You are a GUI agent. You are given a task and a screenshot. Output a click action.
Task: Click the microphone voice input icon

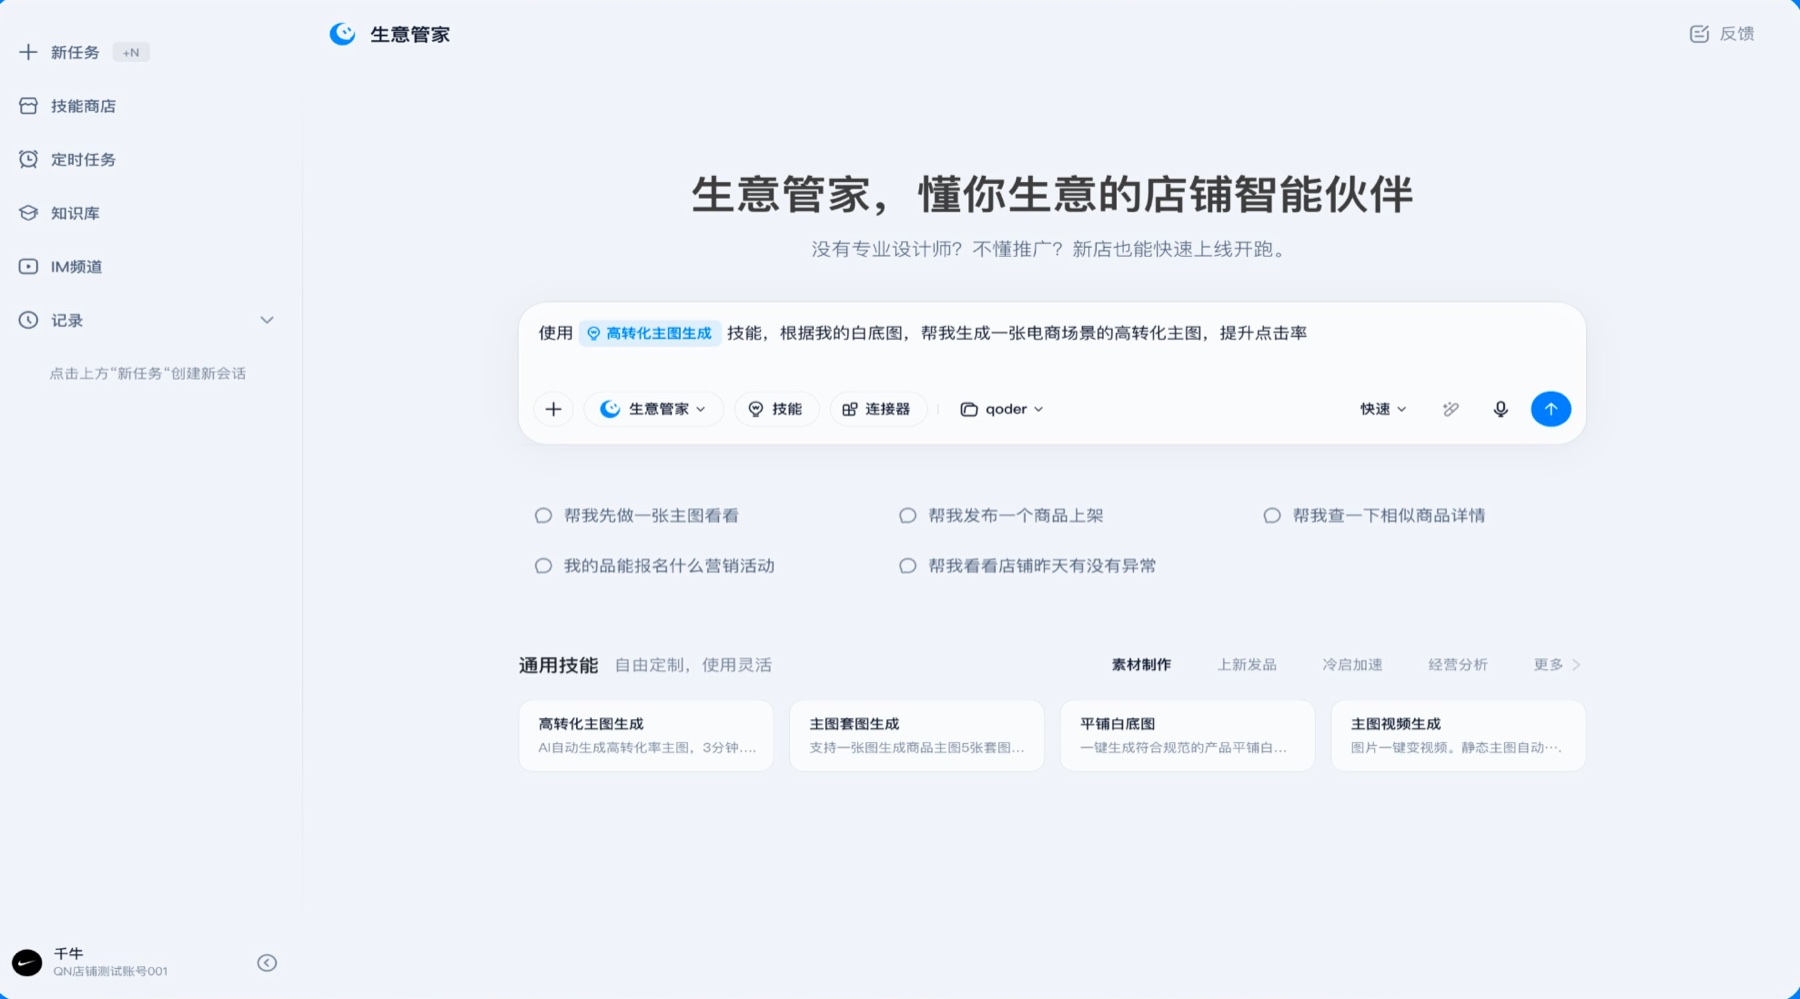click(x=1501, y=409)
